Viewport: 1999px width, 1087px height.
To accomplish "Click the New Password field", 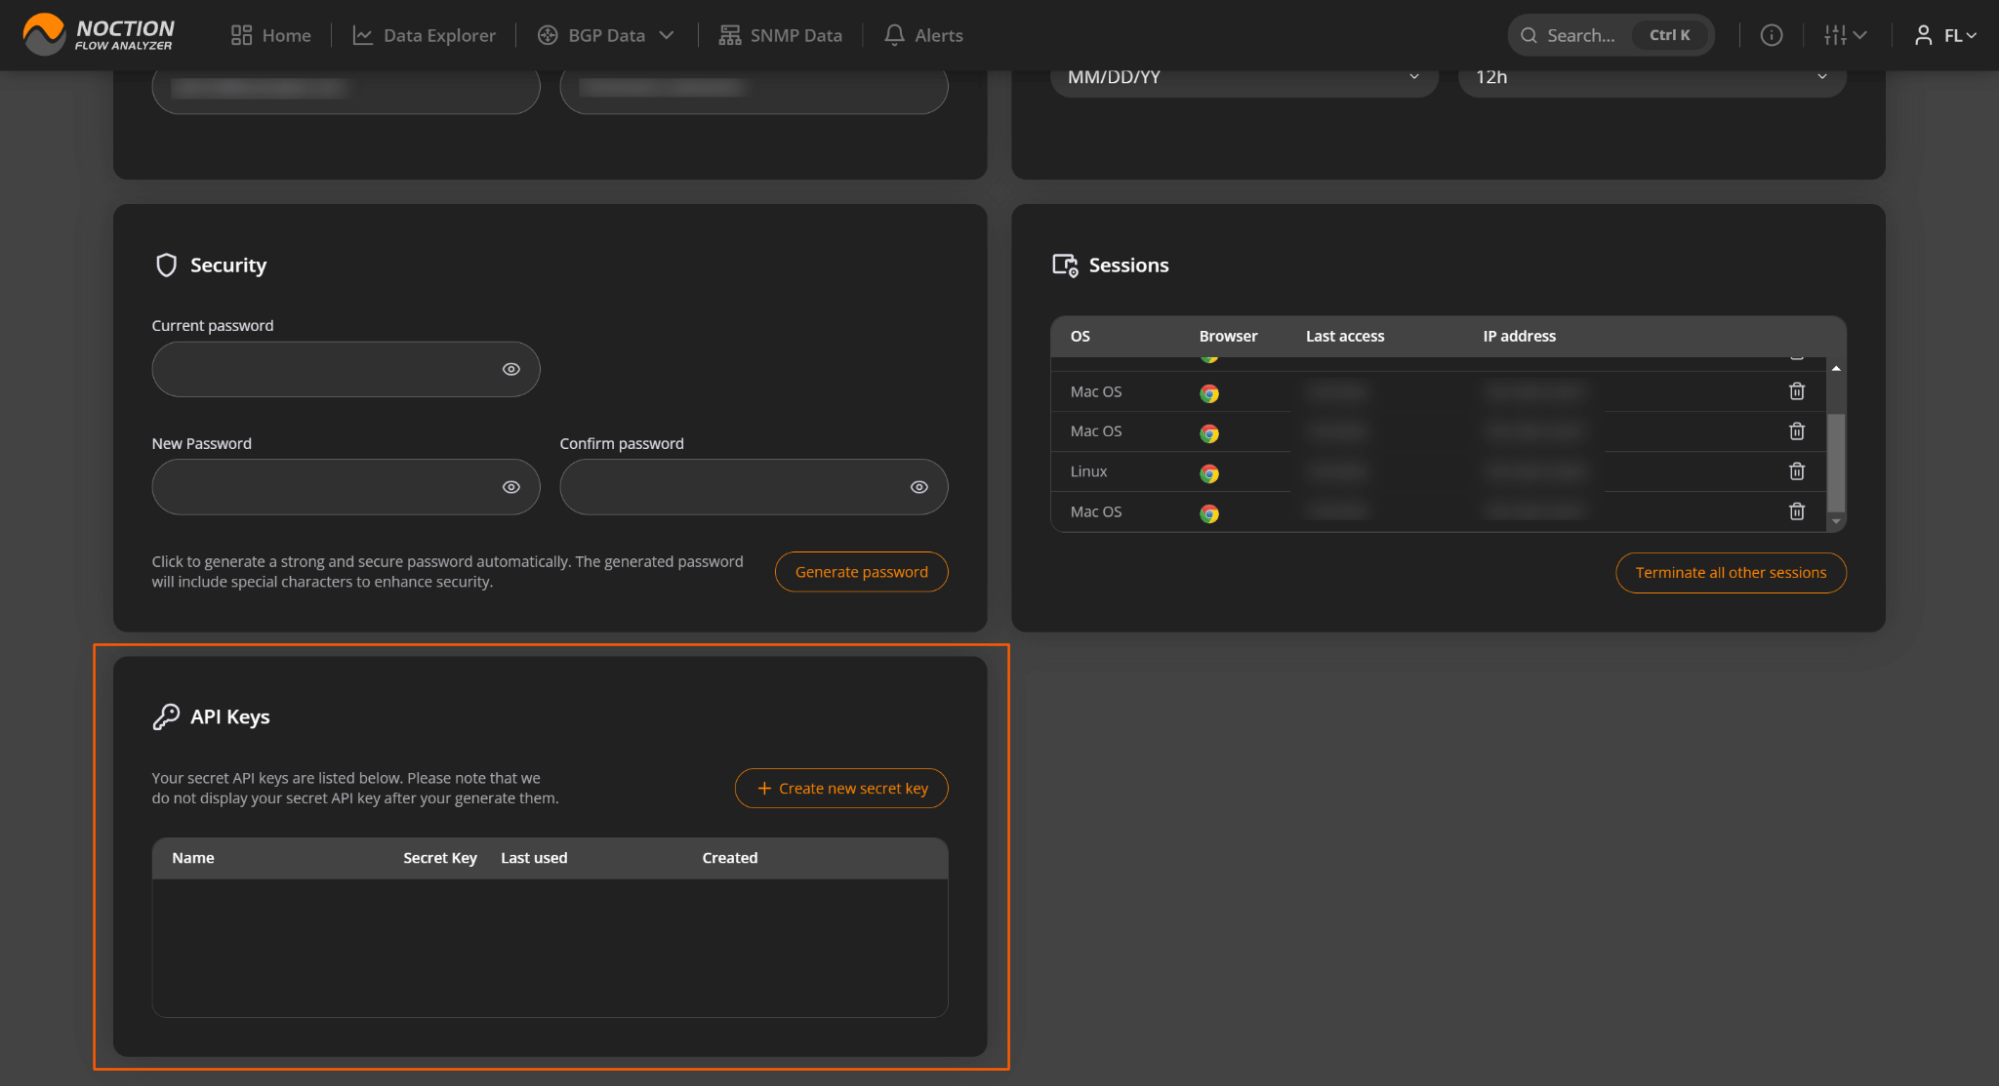I will tap(346, 487).
